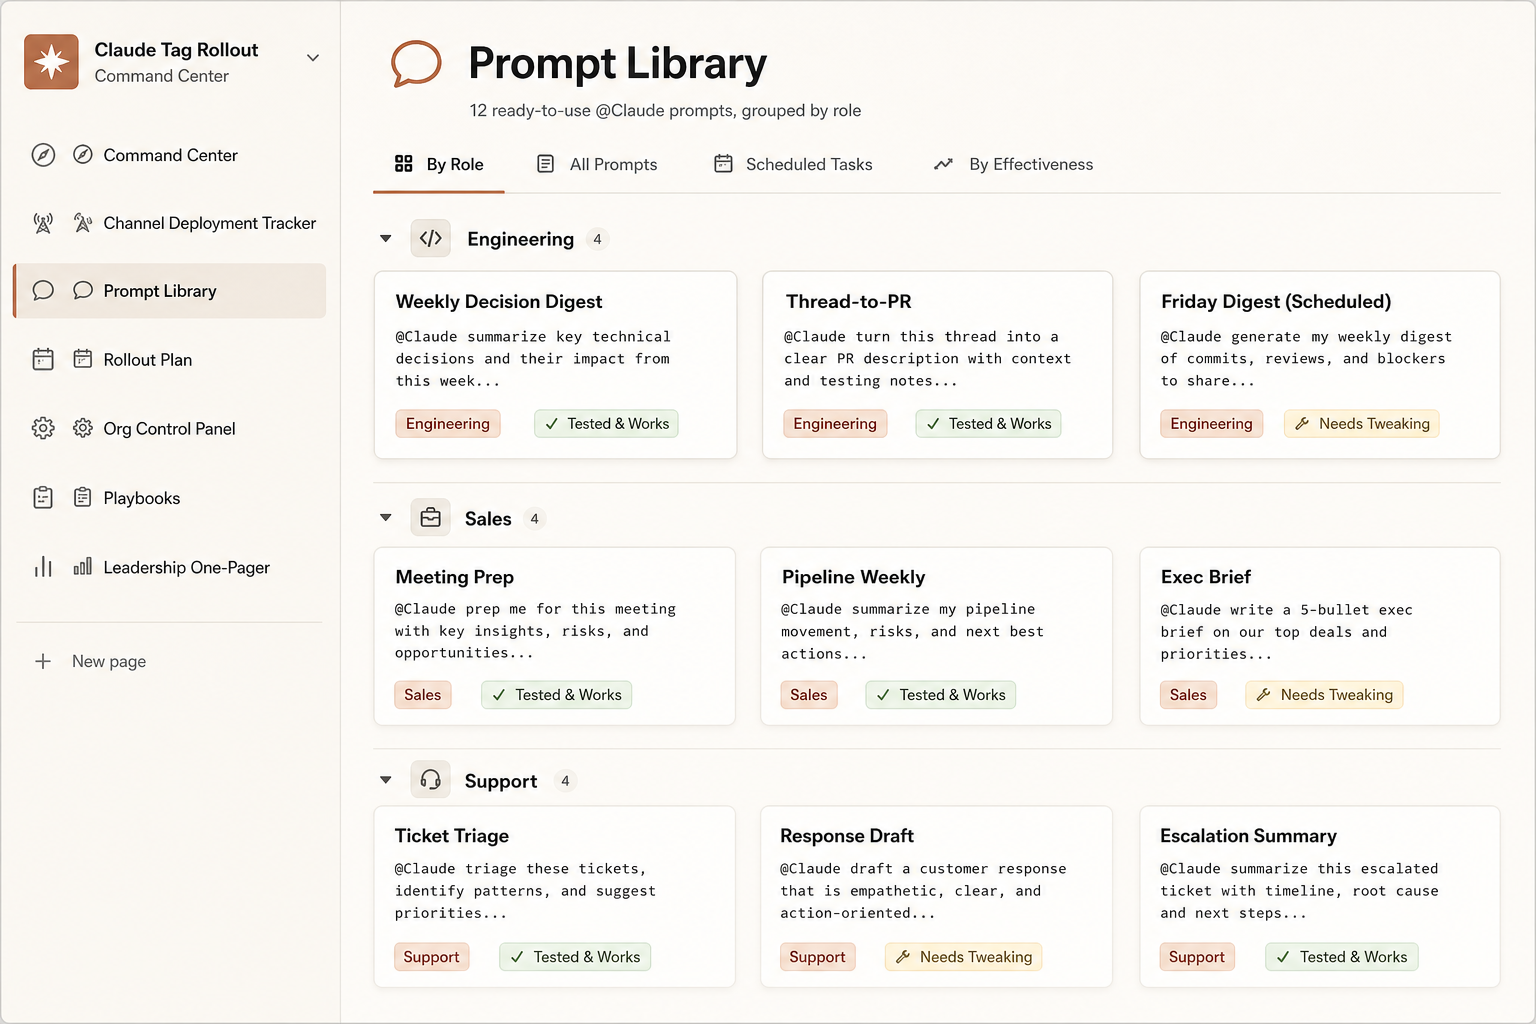The height and width of the screenshot is (1024, 1536).
Task: Click the antenna icon beside Channel Deployment Tracker
Action: click(83, 223)
